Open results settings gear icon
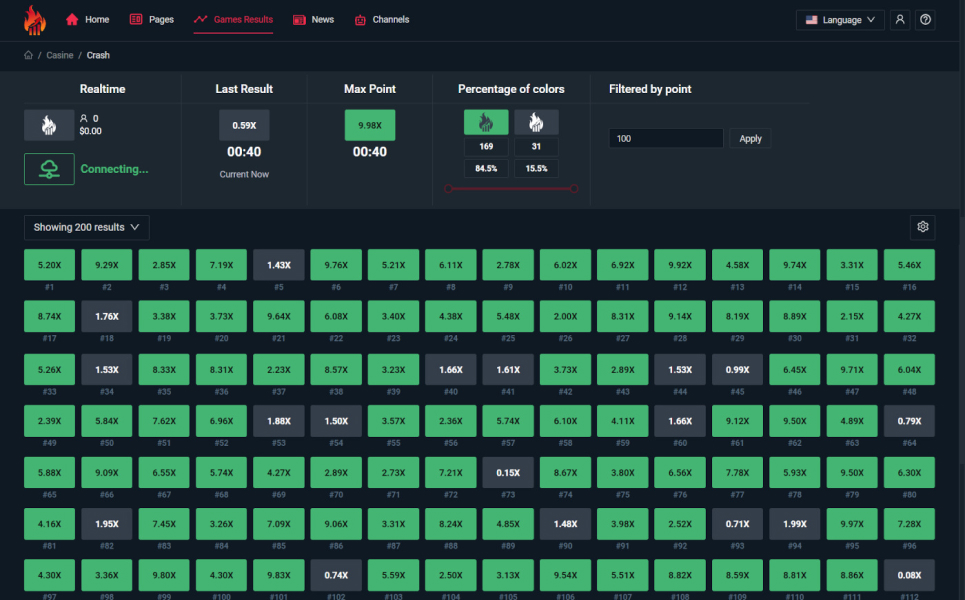 coord(922,227)
